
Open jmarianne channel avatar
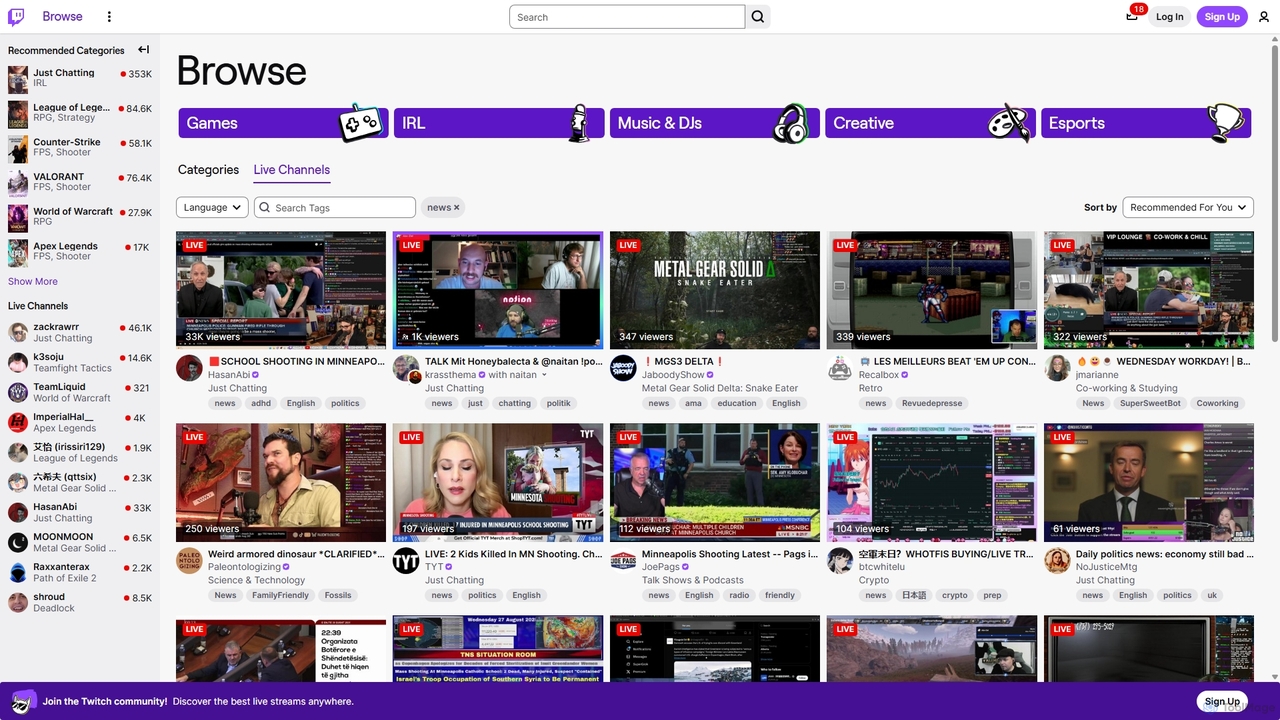[1057, 367]
